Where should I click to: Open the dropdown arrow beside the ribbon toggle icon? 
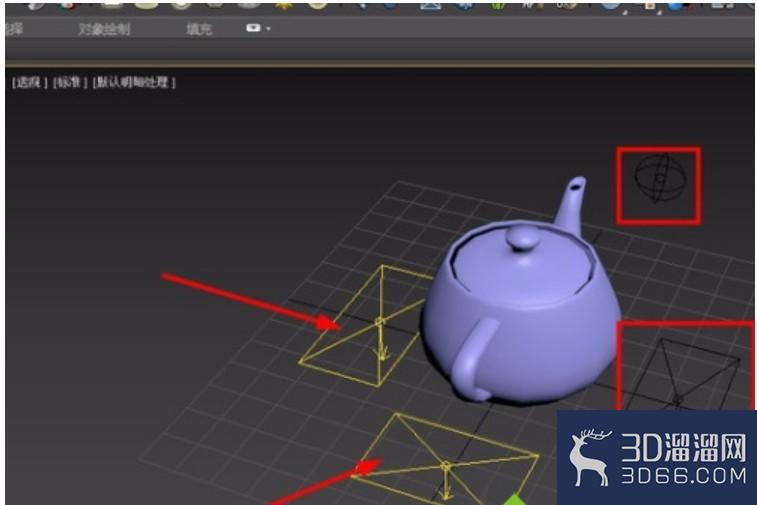268,29
